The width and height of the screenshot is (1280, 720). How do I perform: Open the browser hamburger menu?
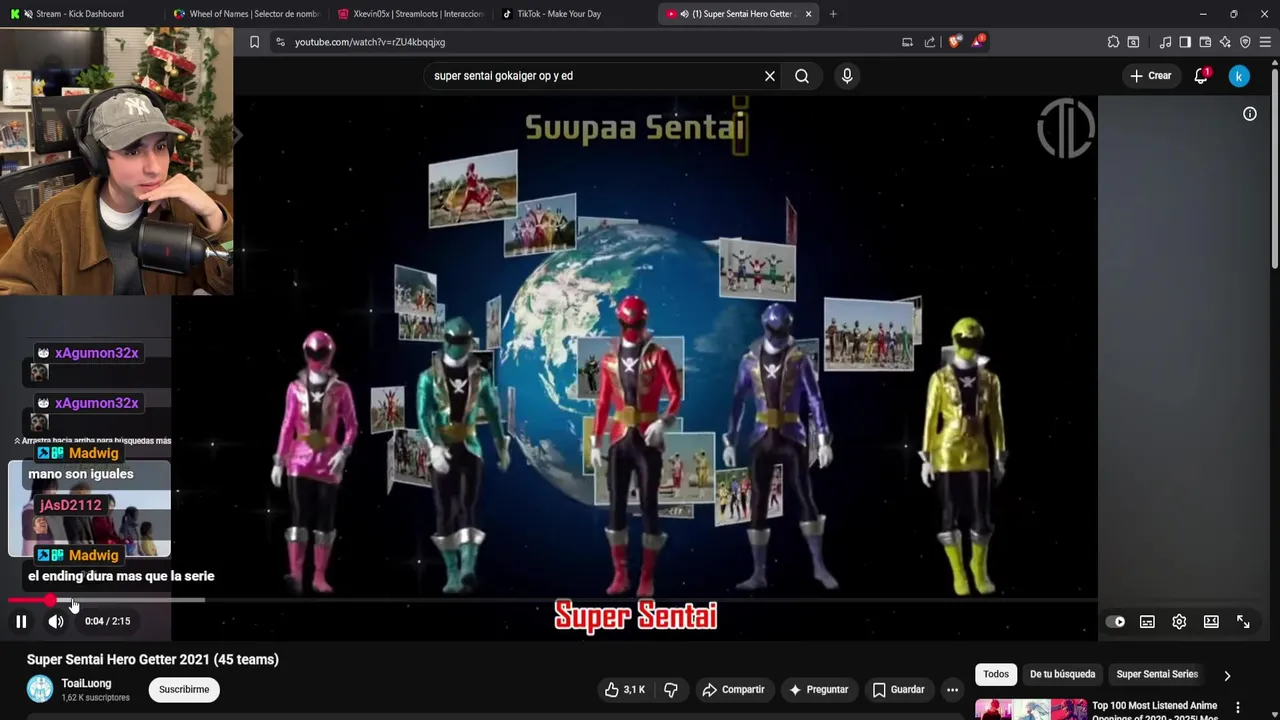click(x=1265, y=42)
